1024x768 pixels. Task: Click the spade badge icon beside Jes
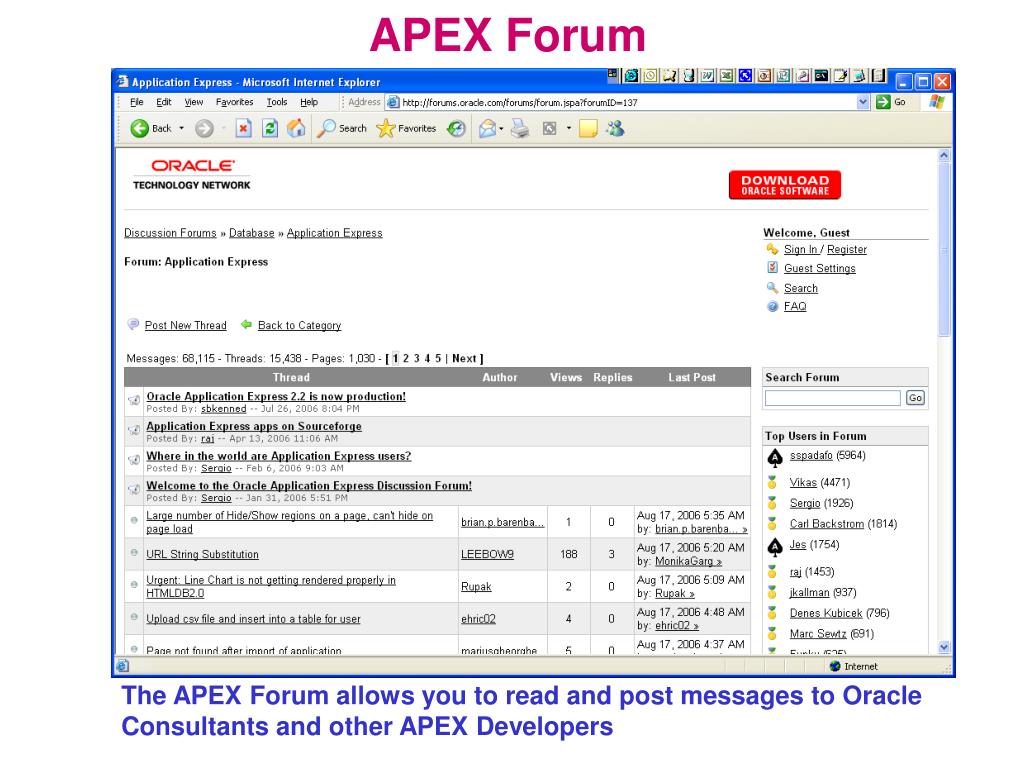pos(775,547)
